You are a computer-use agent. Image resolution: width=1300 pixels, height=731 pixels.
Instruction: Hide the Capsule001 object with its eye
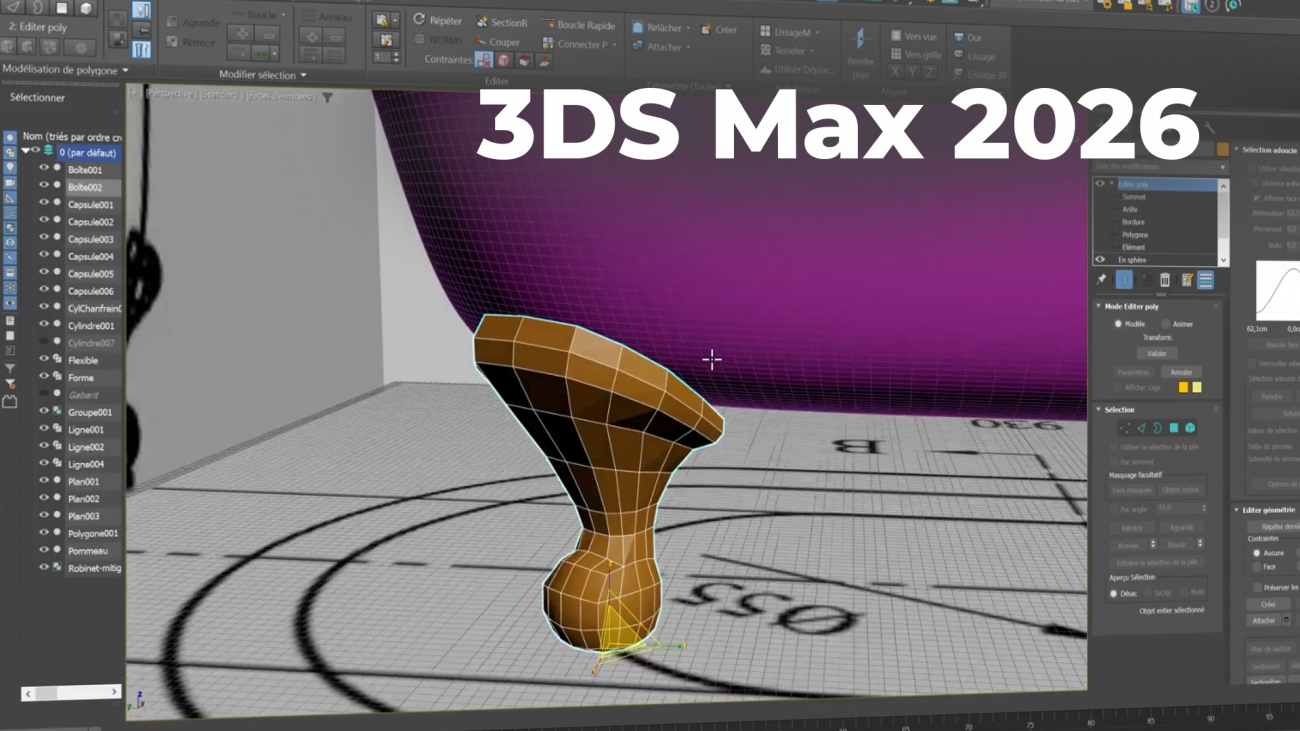[44, 204]
